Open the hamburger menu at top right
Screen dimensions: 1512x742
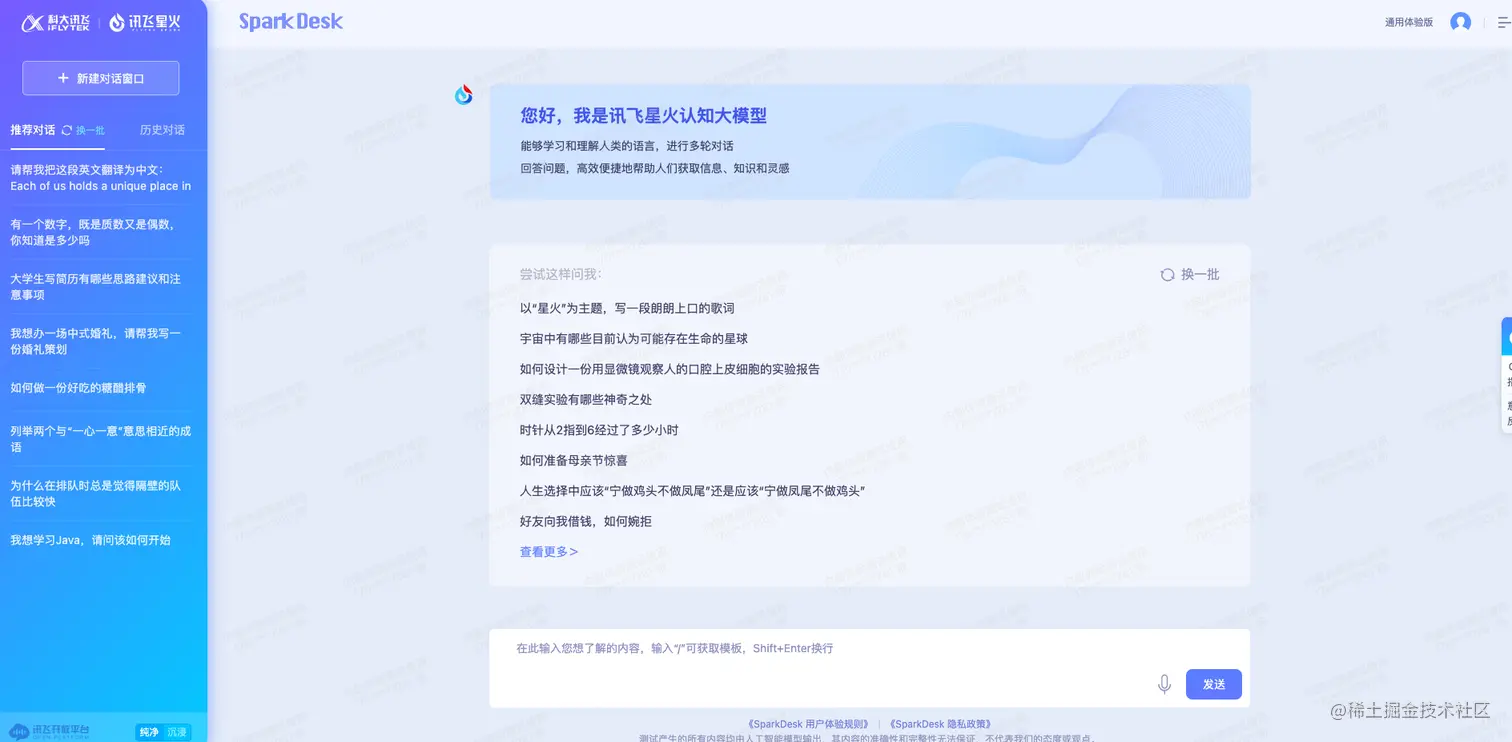click(1504, 22)
